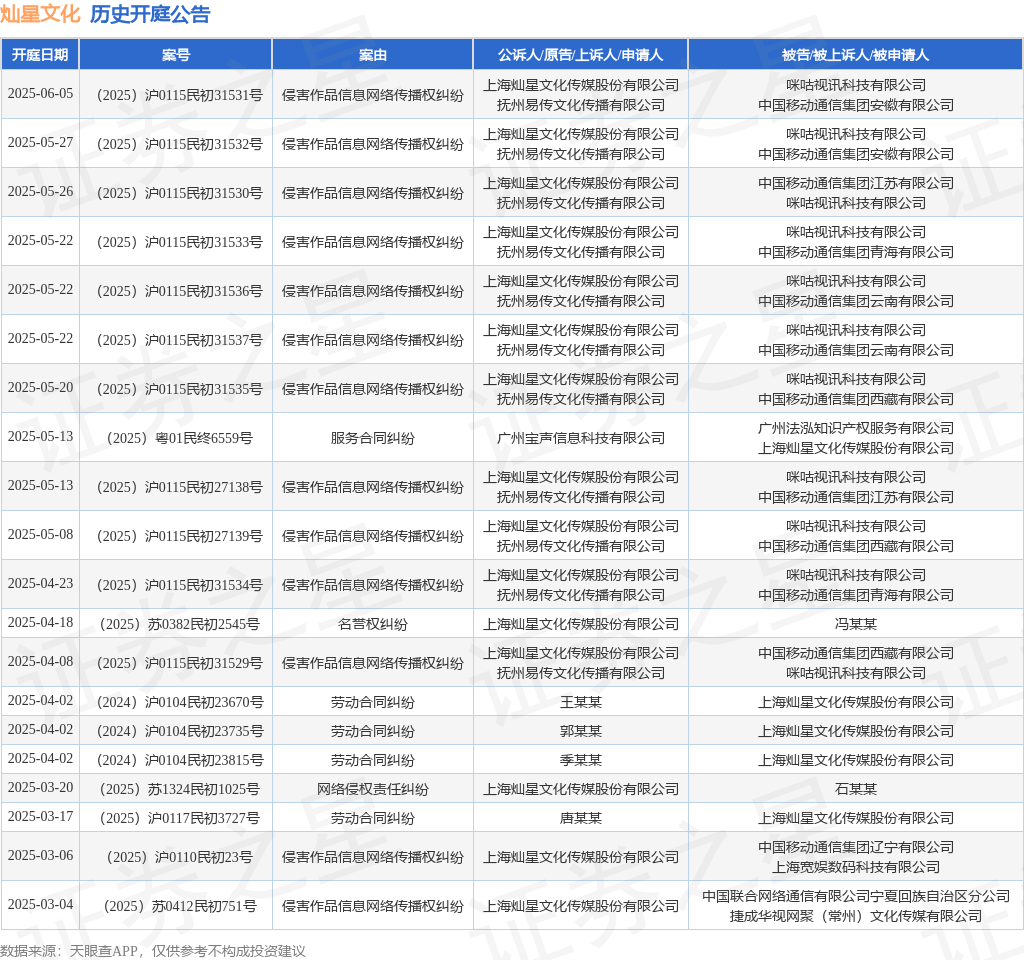1024x960 pixels.
Task: Select the date 2025-05-26
Action: 40,191
